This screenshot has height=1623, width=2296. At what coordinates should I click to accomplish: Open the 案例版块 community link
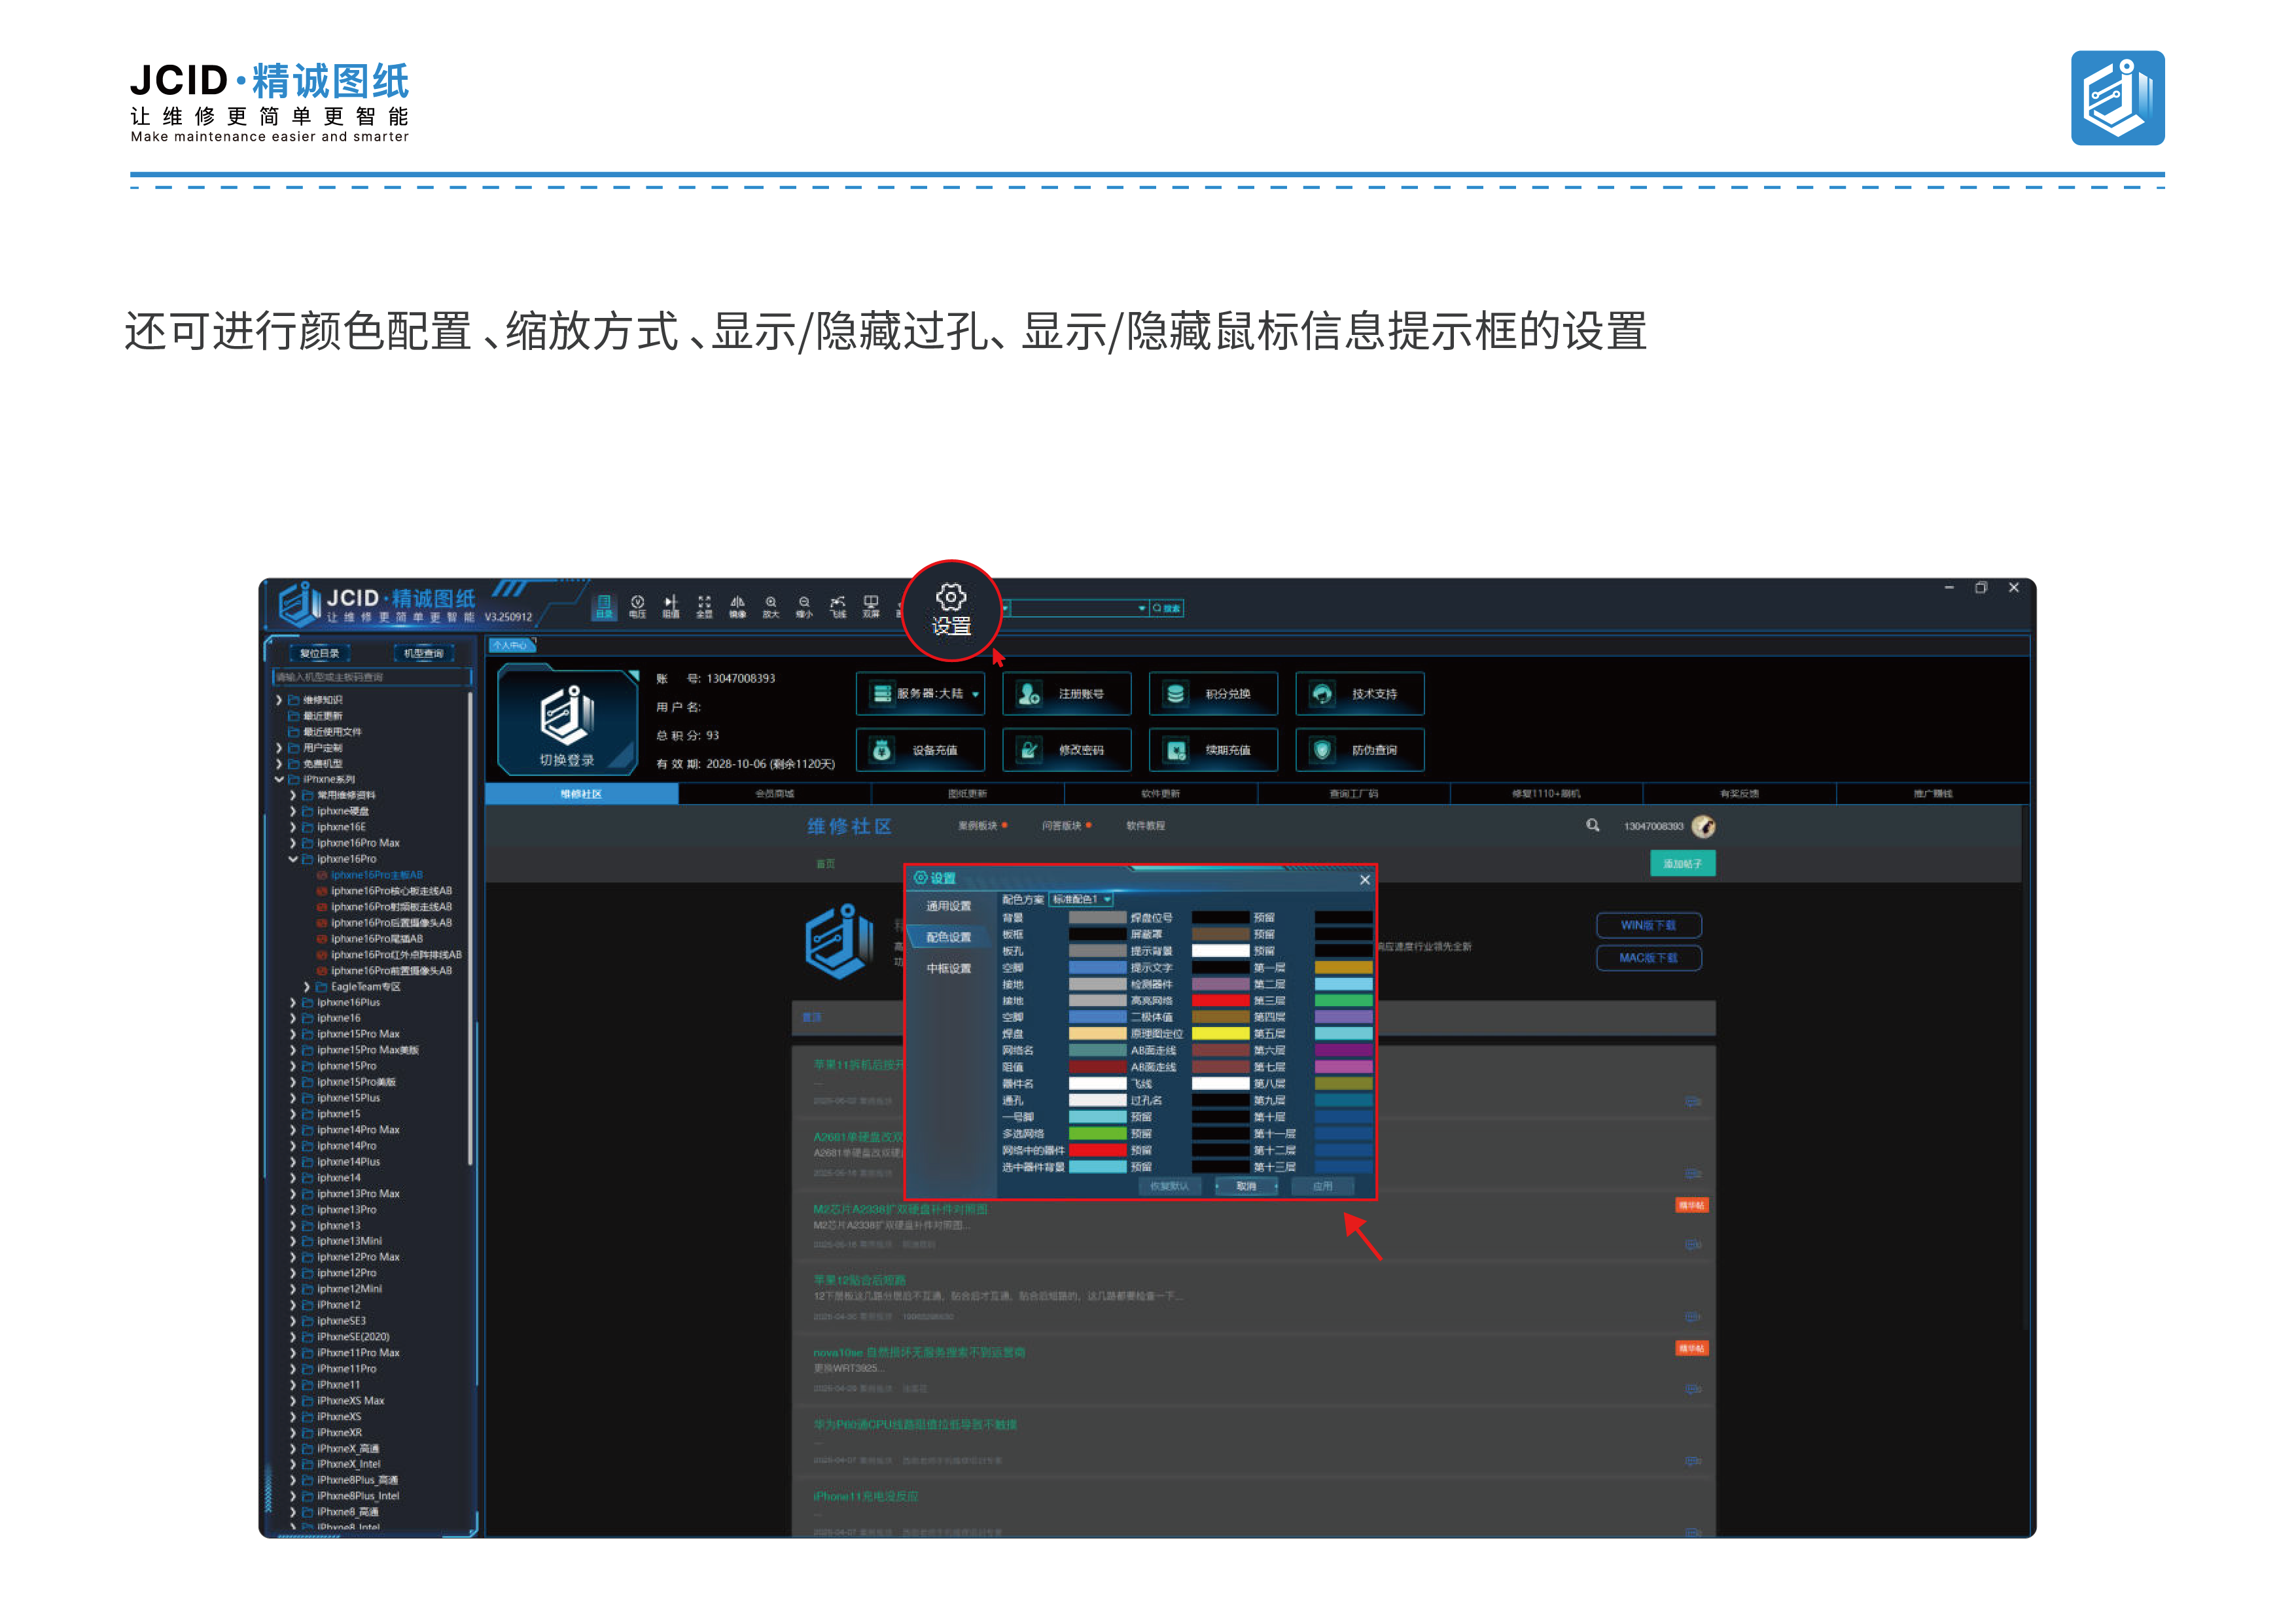coord(977,826)
